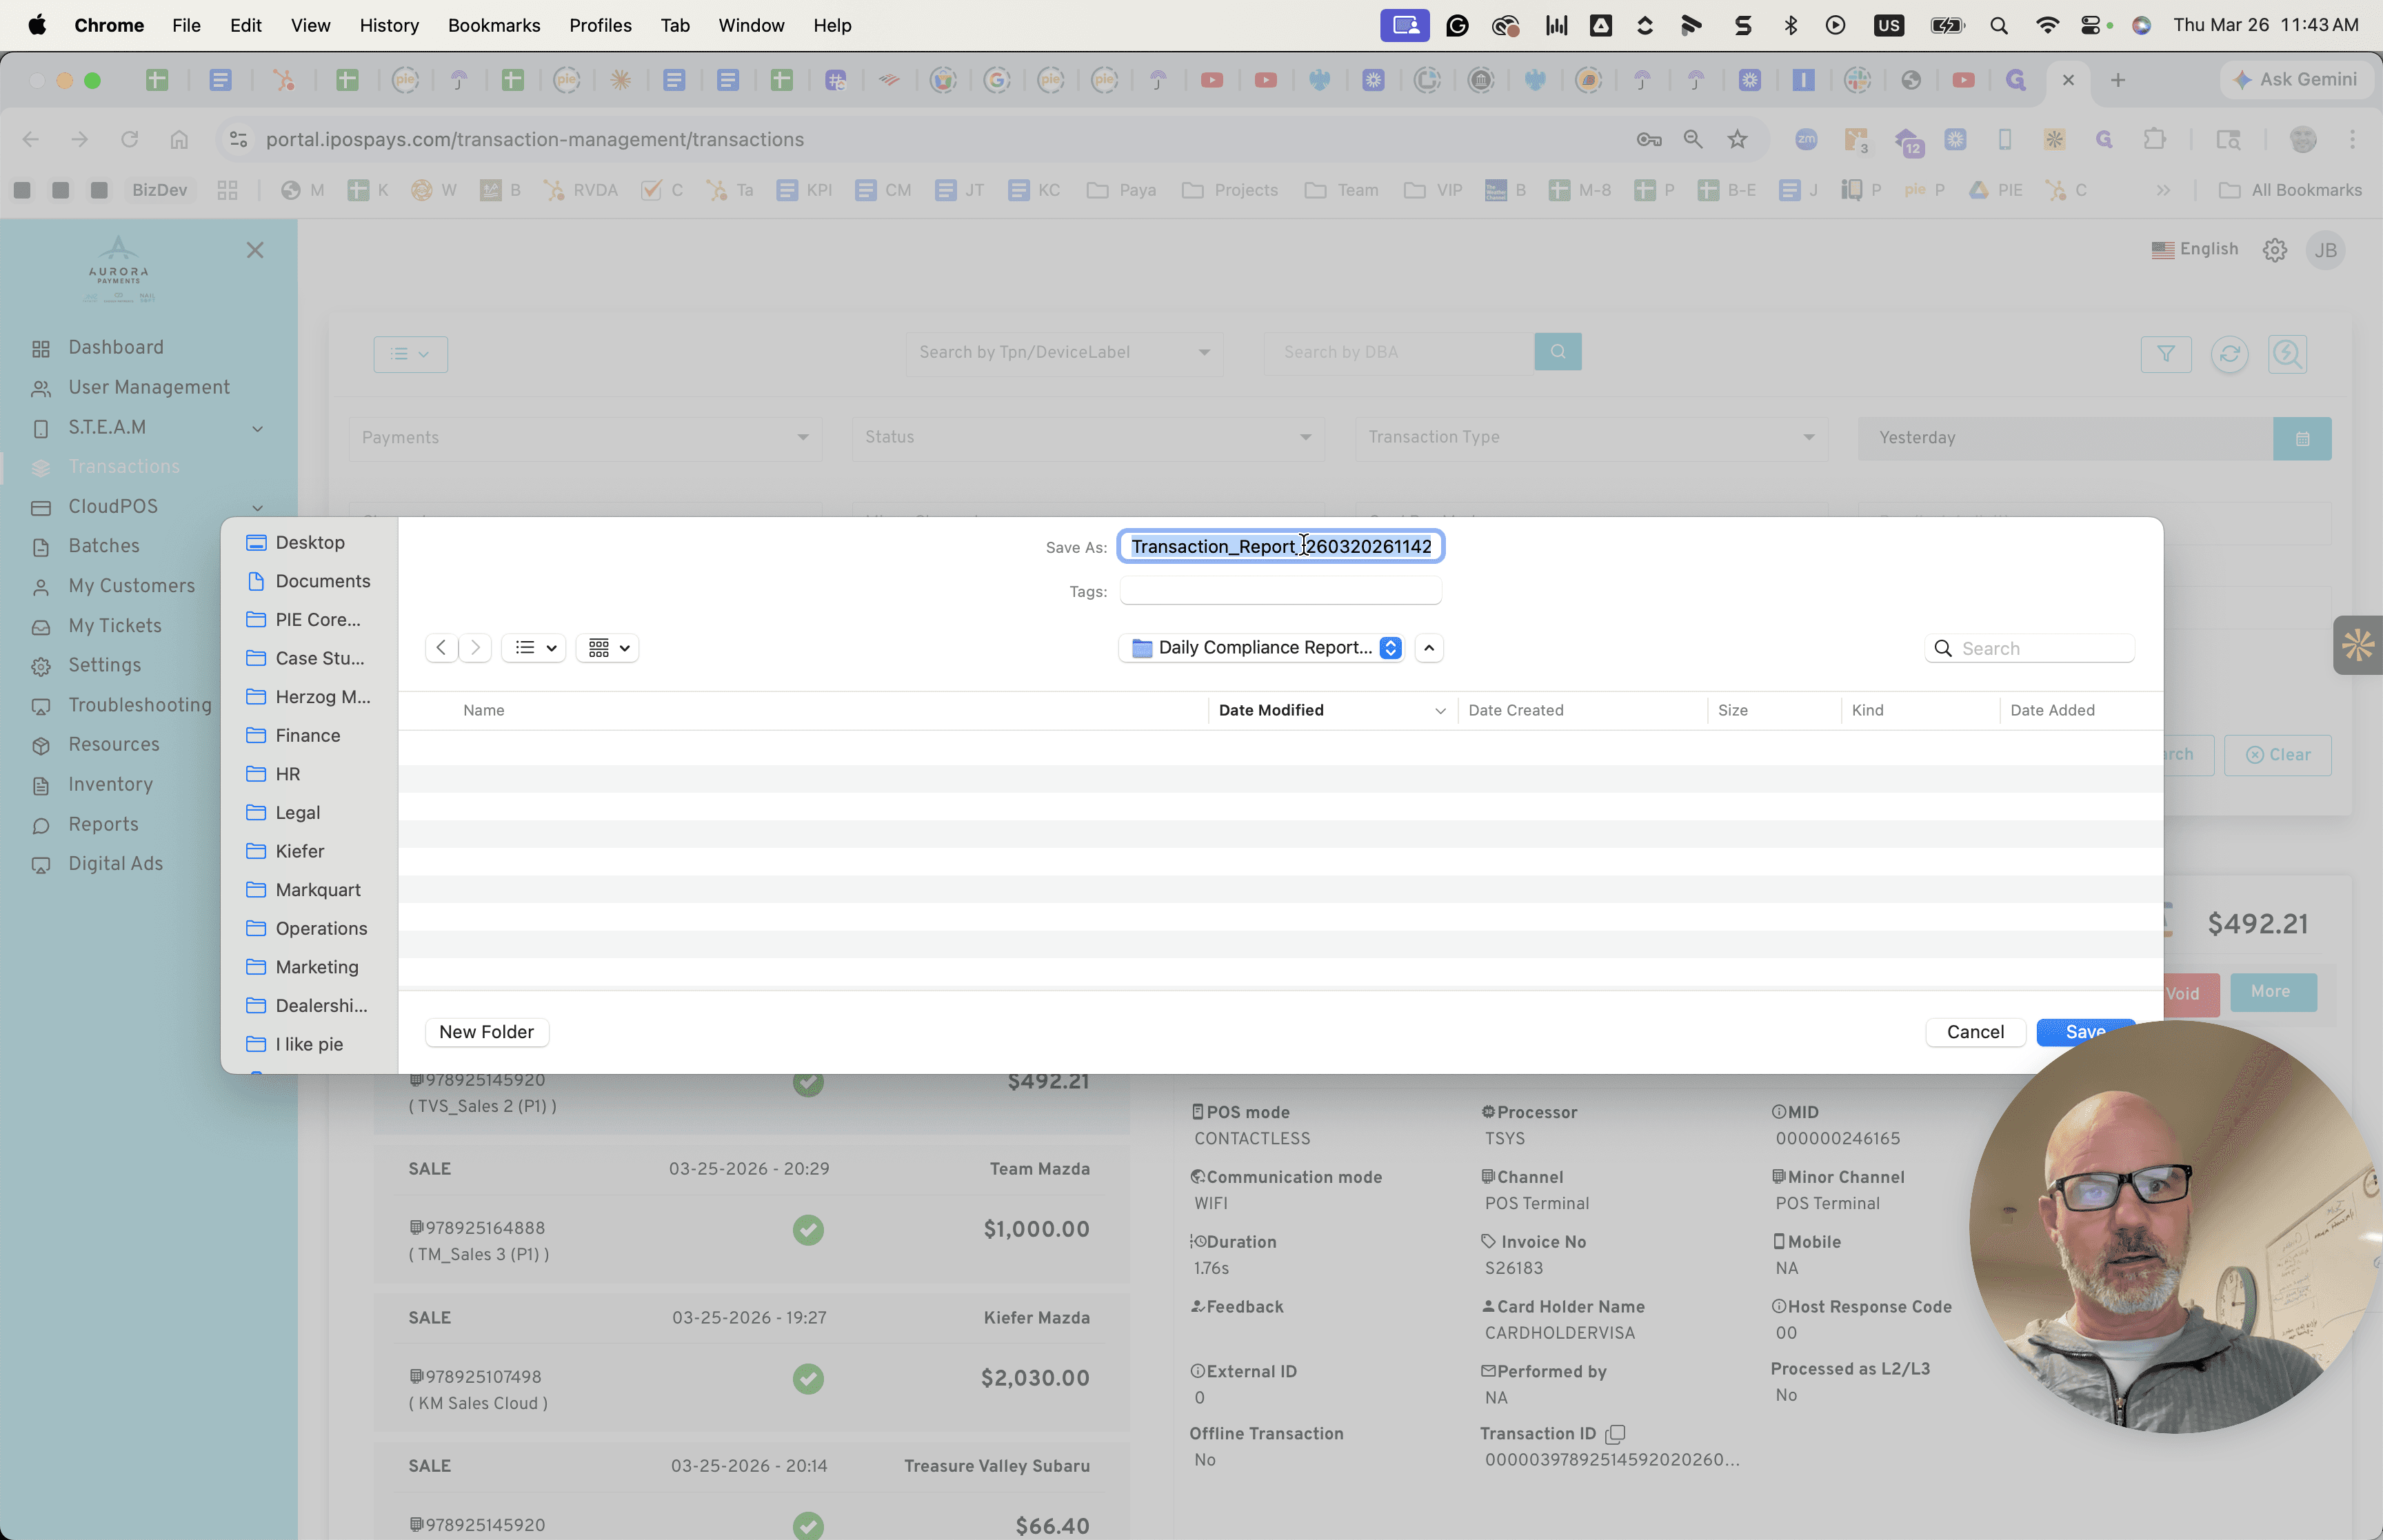Click the Save button
The width and height of the screenshot is (2383, 1540).
coord(2085,1032)
